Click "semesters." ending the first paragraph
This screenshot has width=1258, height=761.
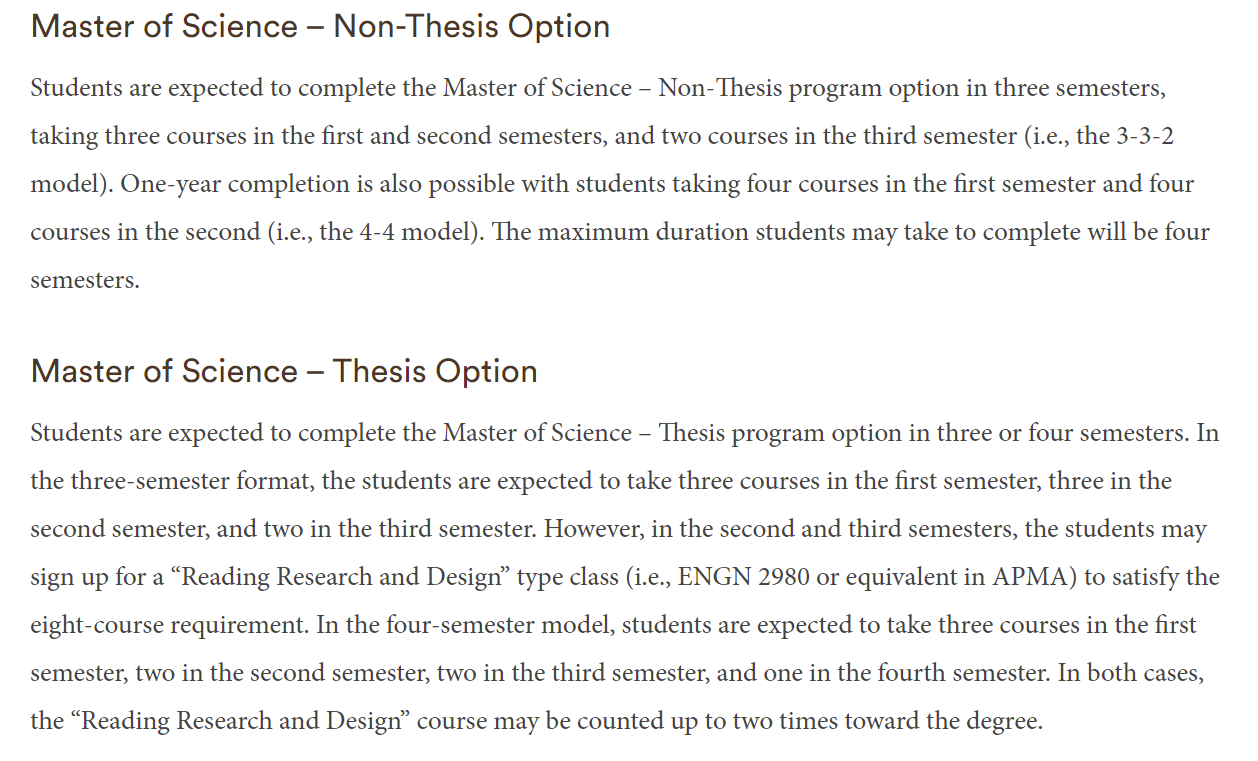85,280
